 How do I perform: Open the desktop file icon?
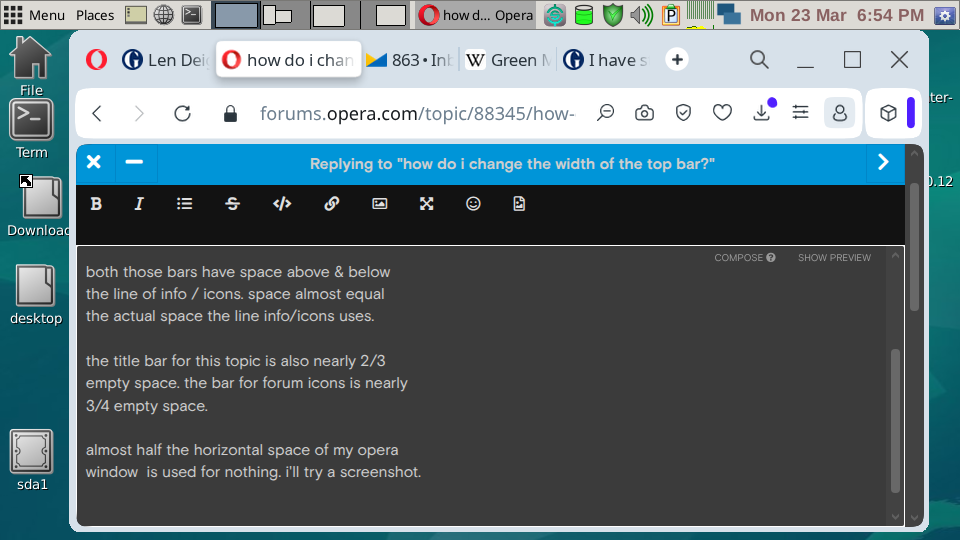coord(36,295)
